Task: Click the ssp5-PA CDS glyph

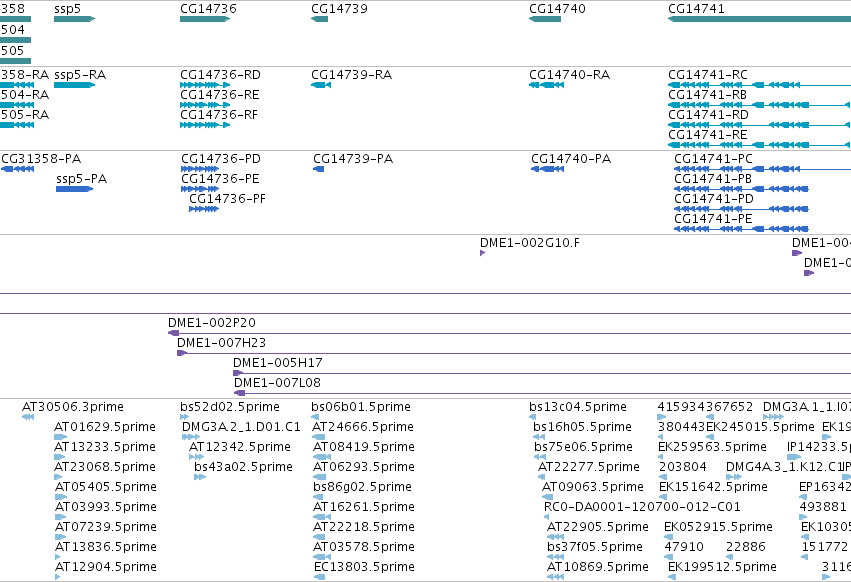Action: (74, 189)
